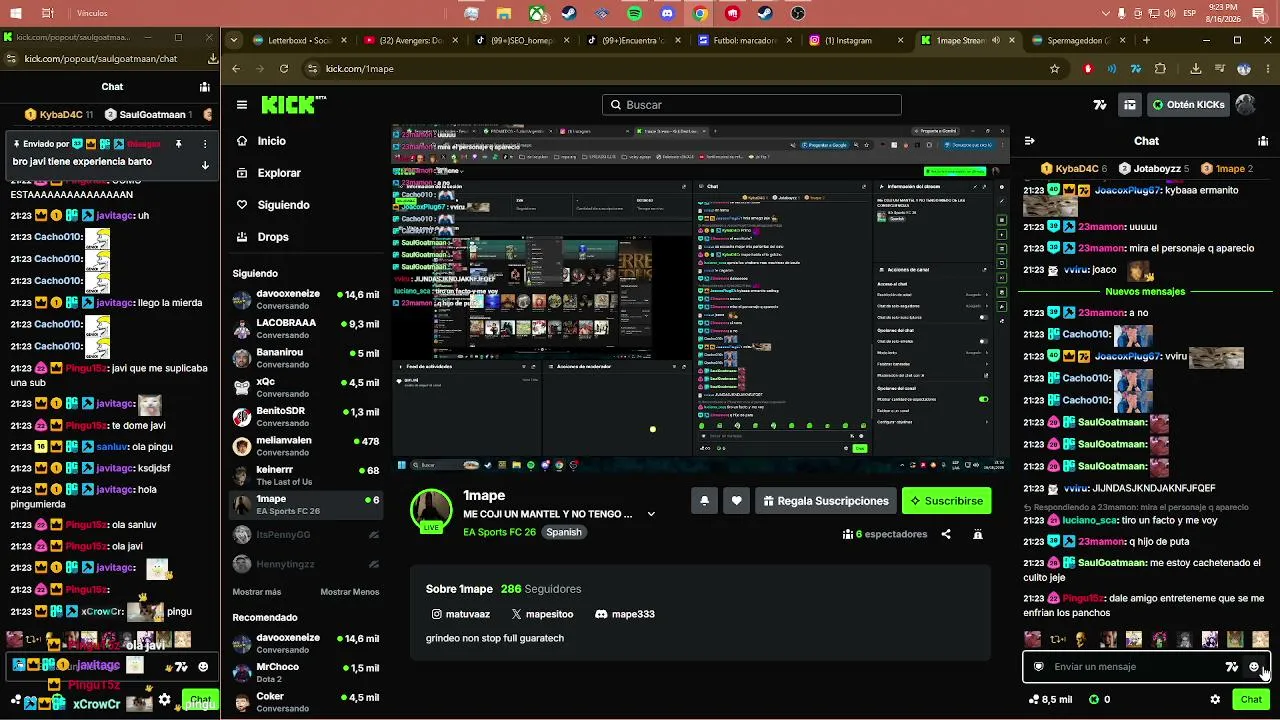The width and height of the screenshot is (1280, 720).
Task: Open the 7TV icon in Kick header
Action: [1100, 105]
